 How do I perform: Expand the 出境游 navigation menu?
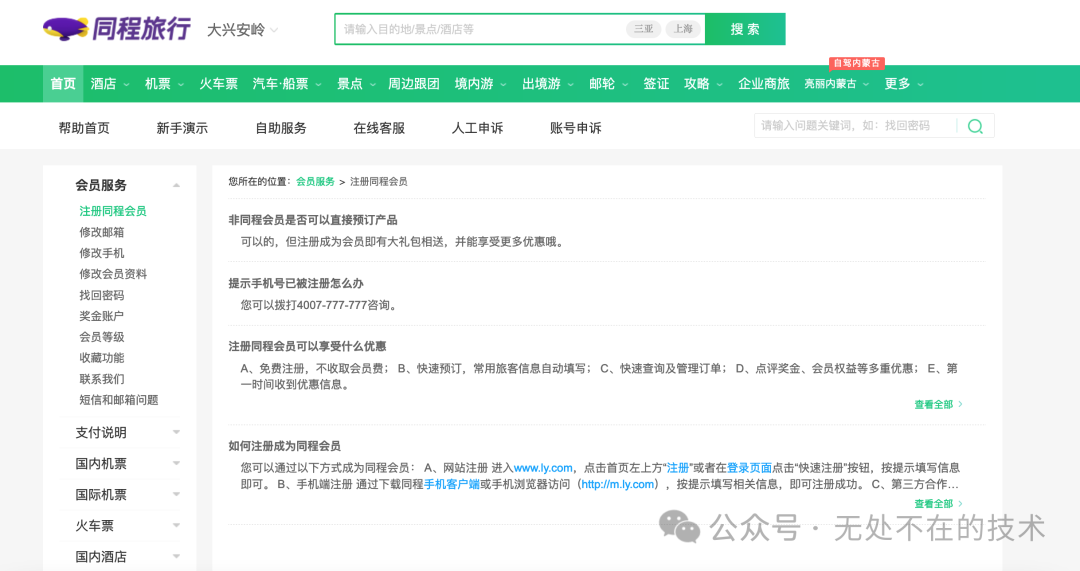click(x=548, y=83)
